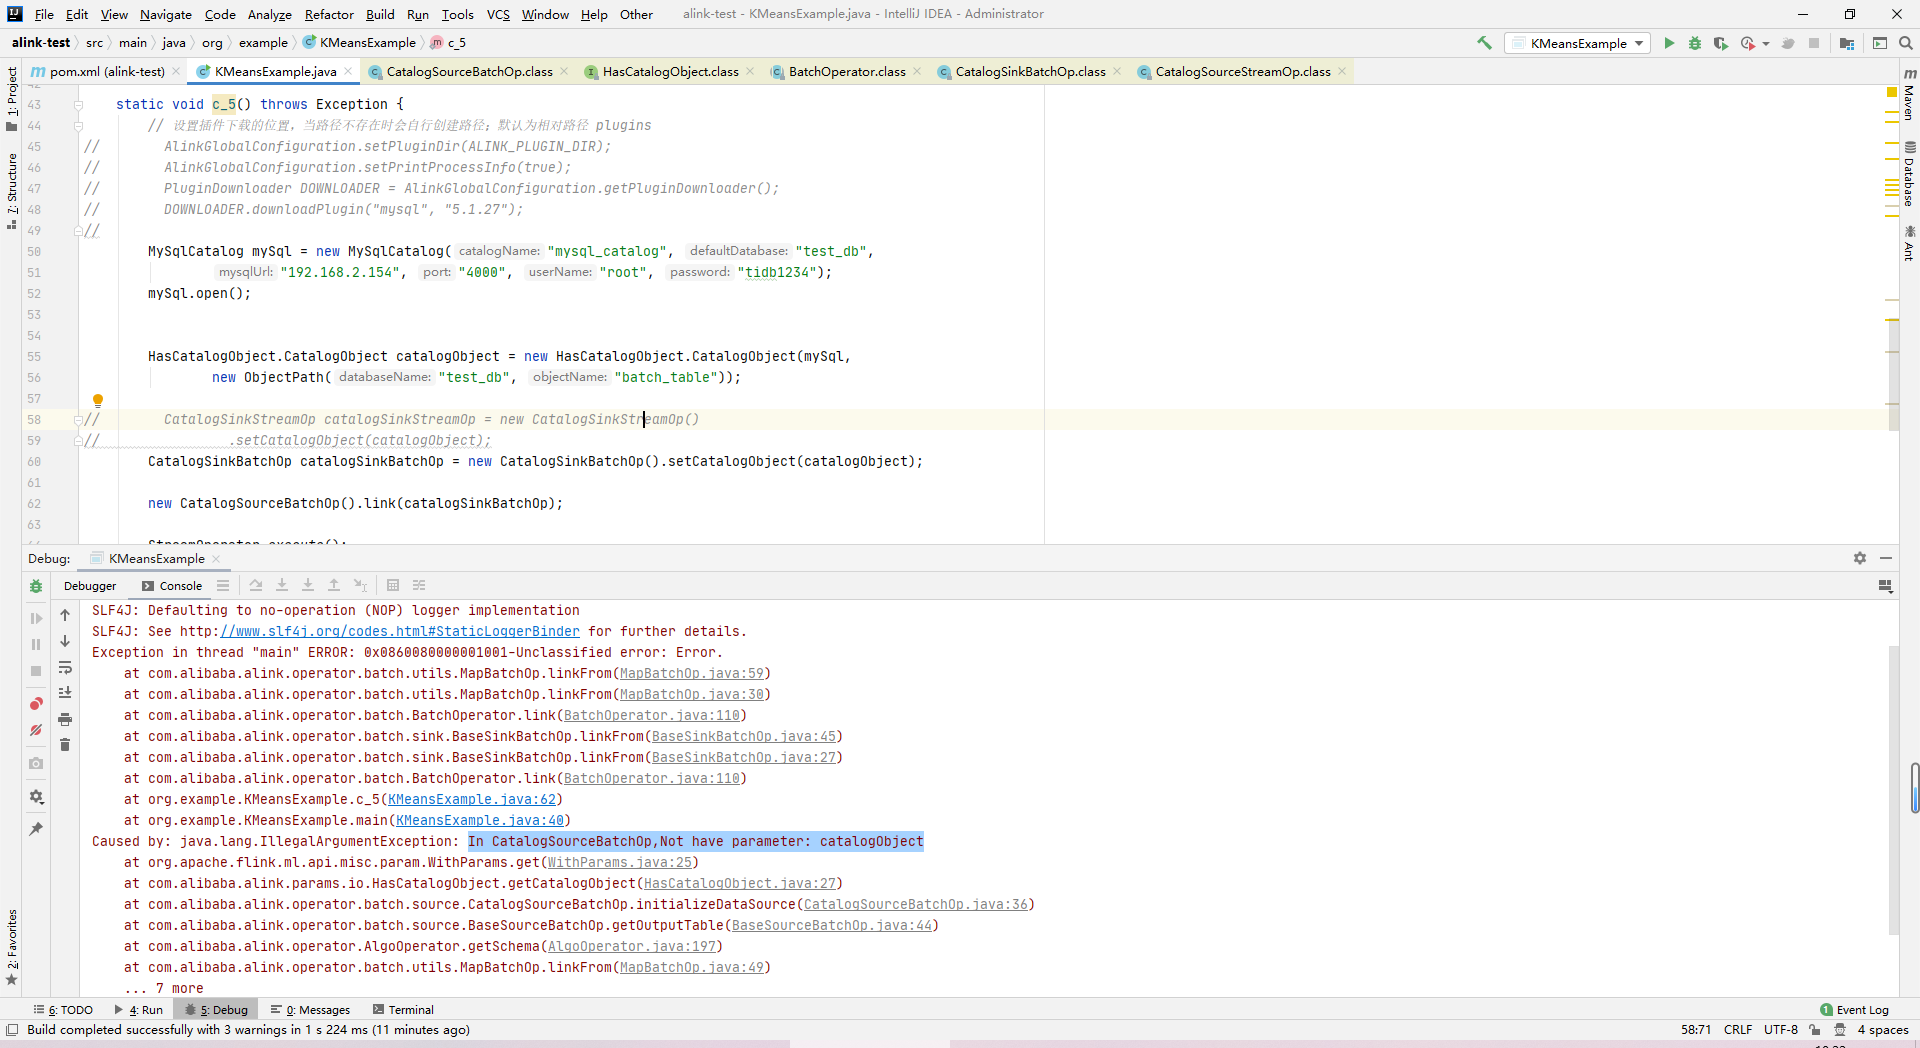The width and height of the screenshot is (1920, 1048).
Task: Switch to the pom.xml (alink-test) tab
Action: [x=106, y=71]
